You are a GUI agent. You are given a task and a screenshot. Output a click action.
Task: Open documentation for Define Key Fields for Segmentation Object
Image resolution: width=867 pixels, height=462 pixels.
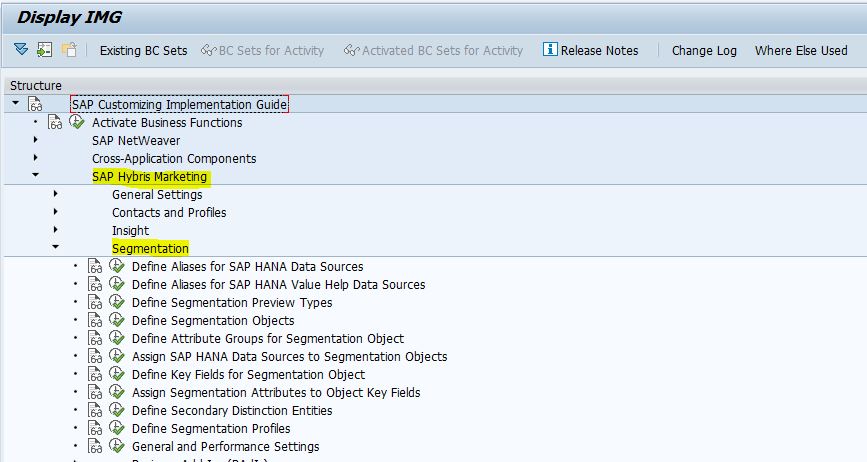point(95,374)
